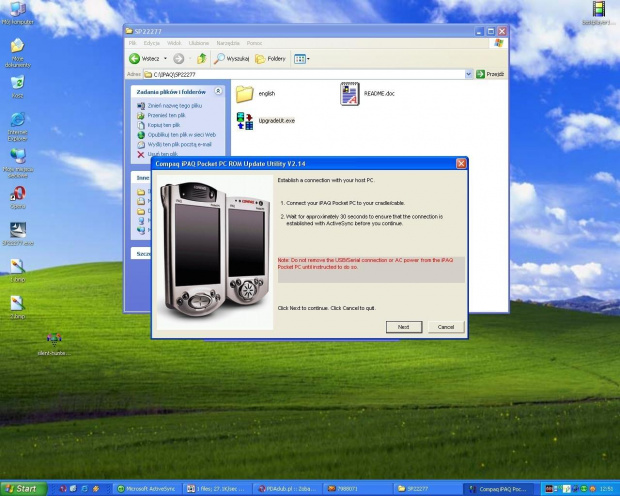The height and width of the screenshot is (496, 620).
Task: Open the Views button dropdown
Action: click(301, 59)
